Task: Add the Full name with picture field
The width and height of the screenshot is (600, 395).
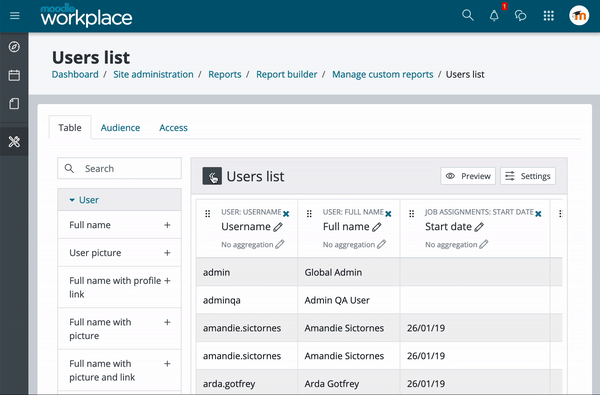Action: point(167,322)
